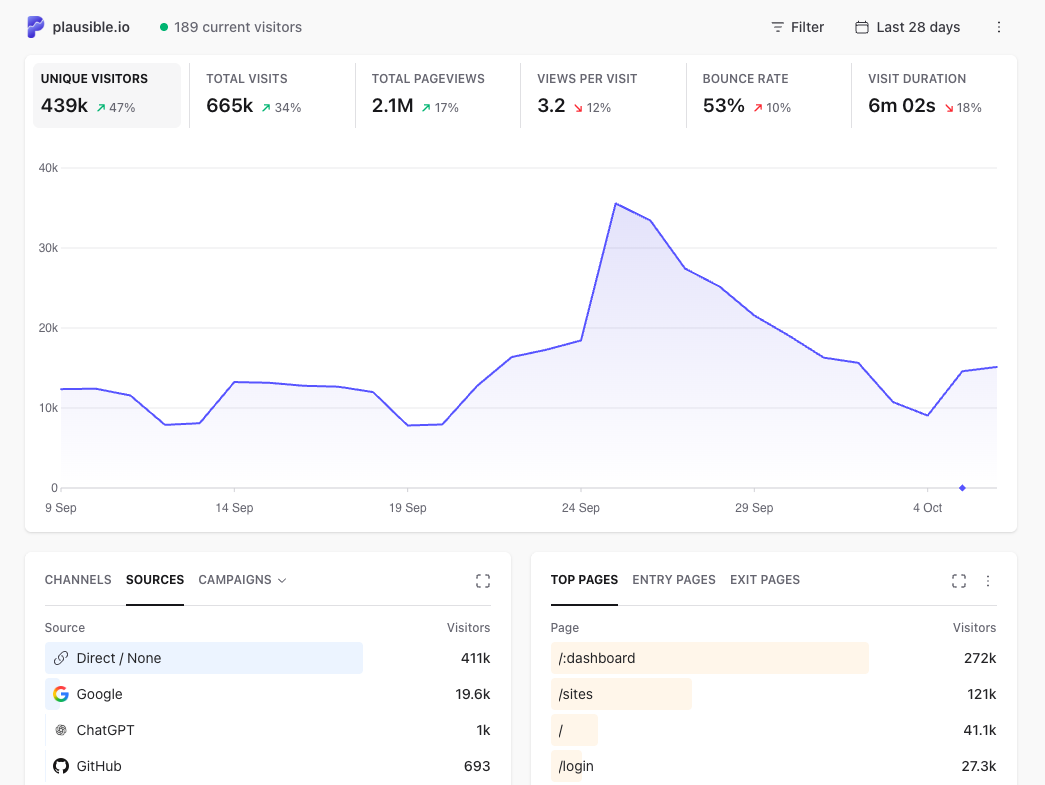Click the 24 Sep axis label
The height and width of the screenshot is (785, 1045).
click(x=580, y=508)
